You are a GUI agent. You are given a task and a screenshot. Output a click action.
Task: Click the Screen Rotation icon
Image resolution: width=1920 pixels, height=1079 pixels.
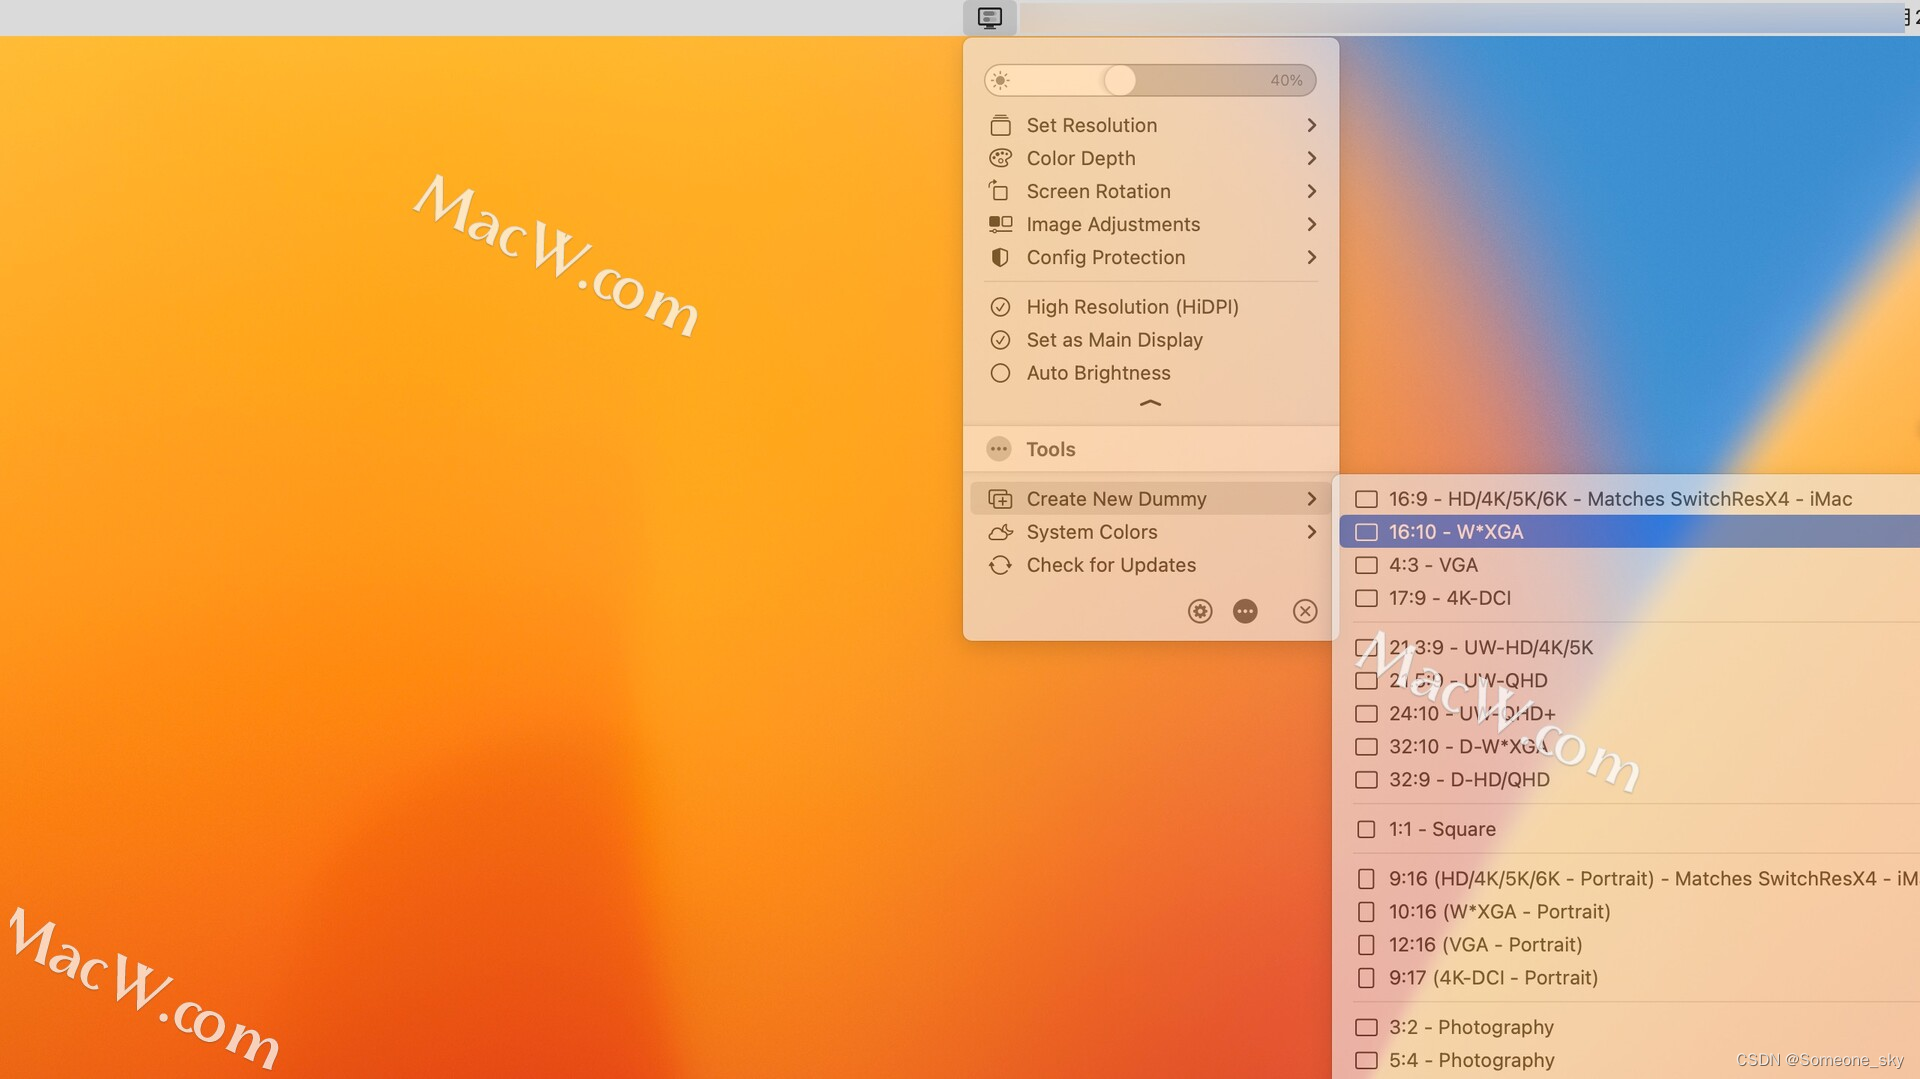[999, 191]
